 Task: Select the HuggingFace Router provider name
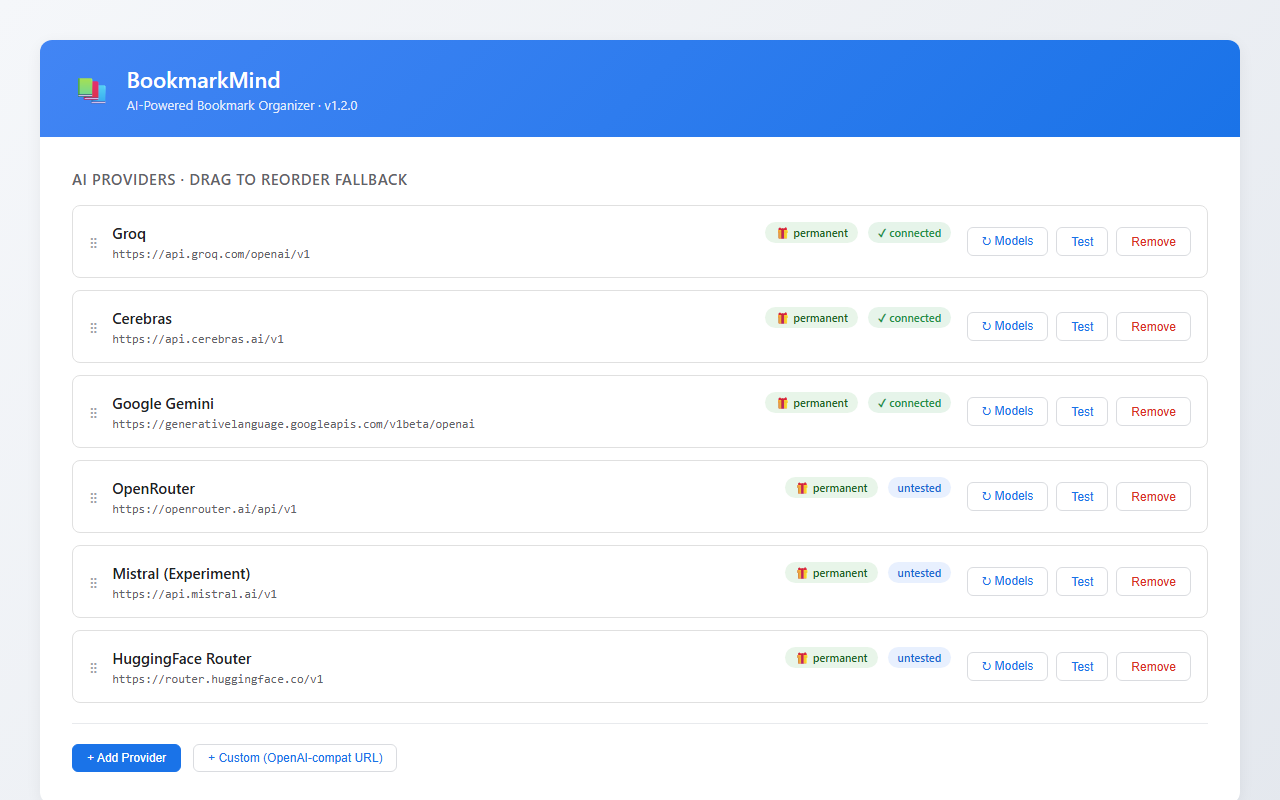coord(182,659)
